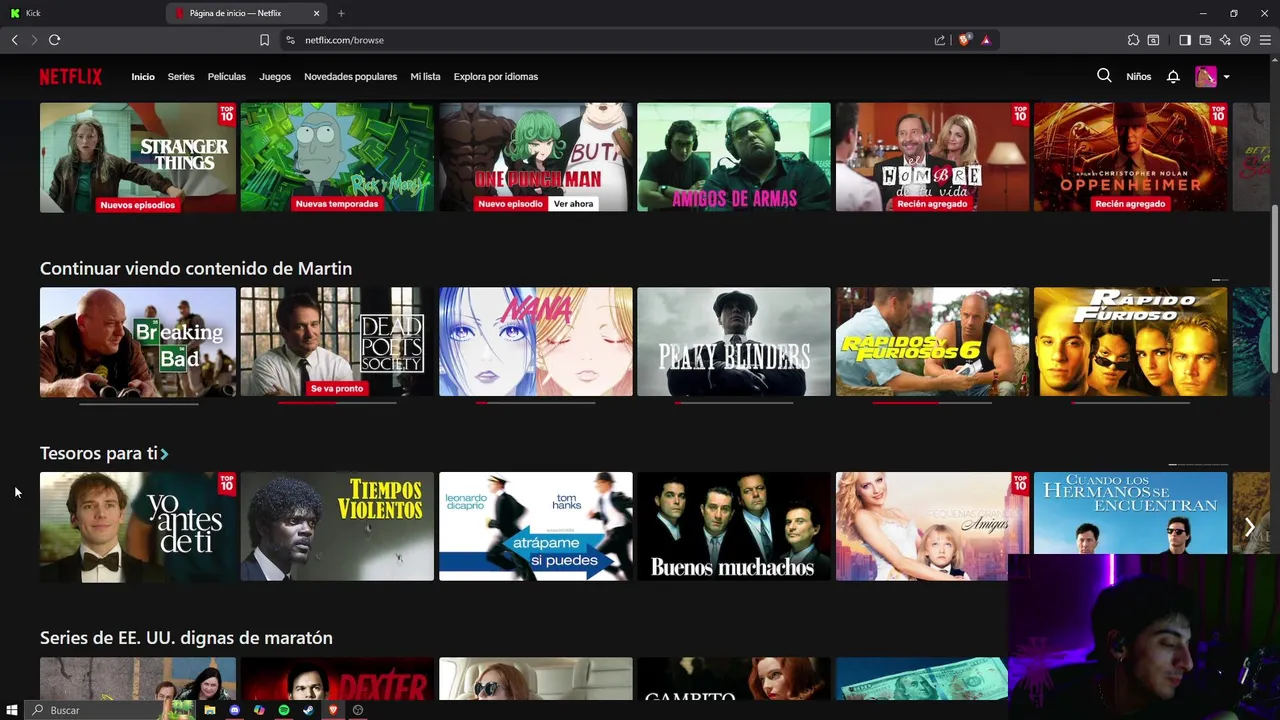Open the Oppenheimer thumbnail
This screenshot has width=1280, height=720.
[1130, 157]
